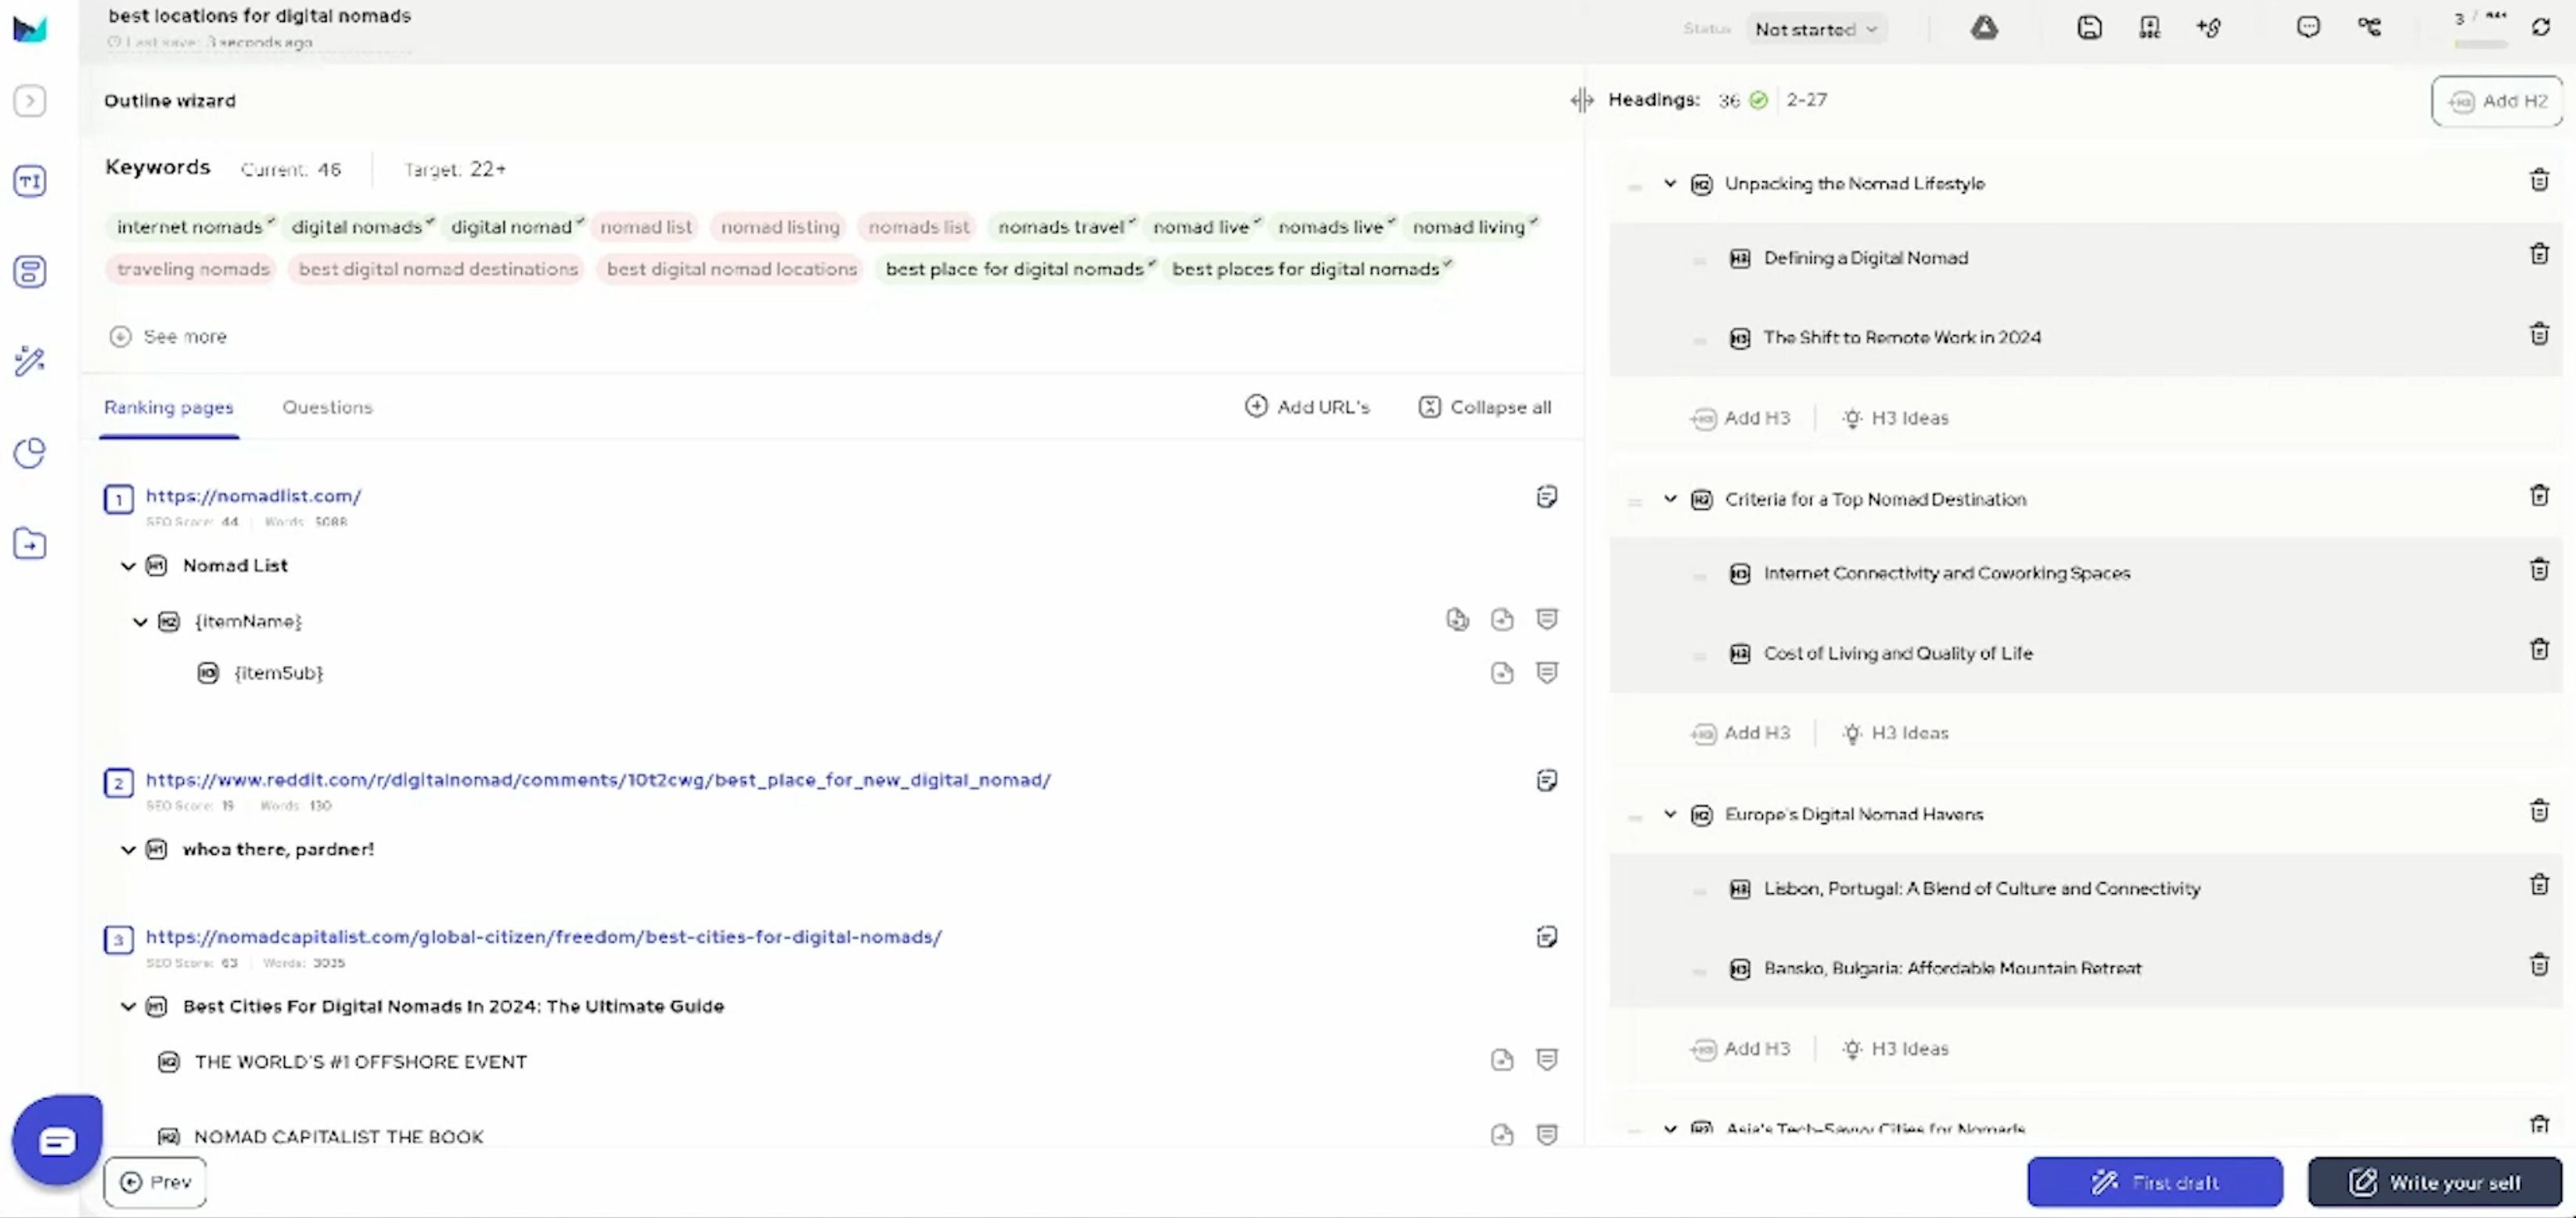The width and height of the screenshot is (2576, 1218).
Task: Toggle the 'best digital nomad destinations' keyword chip
Action: click(438, 269)
